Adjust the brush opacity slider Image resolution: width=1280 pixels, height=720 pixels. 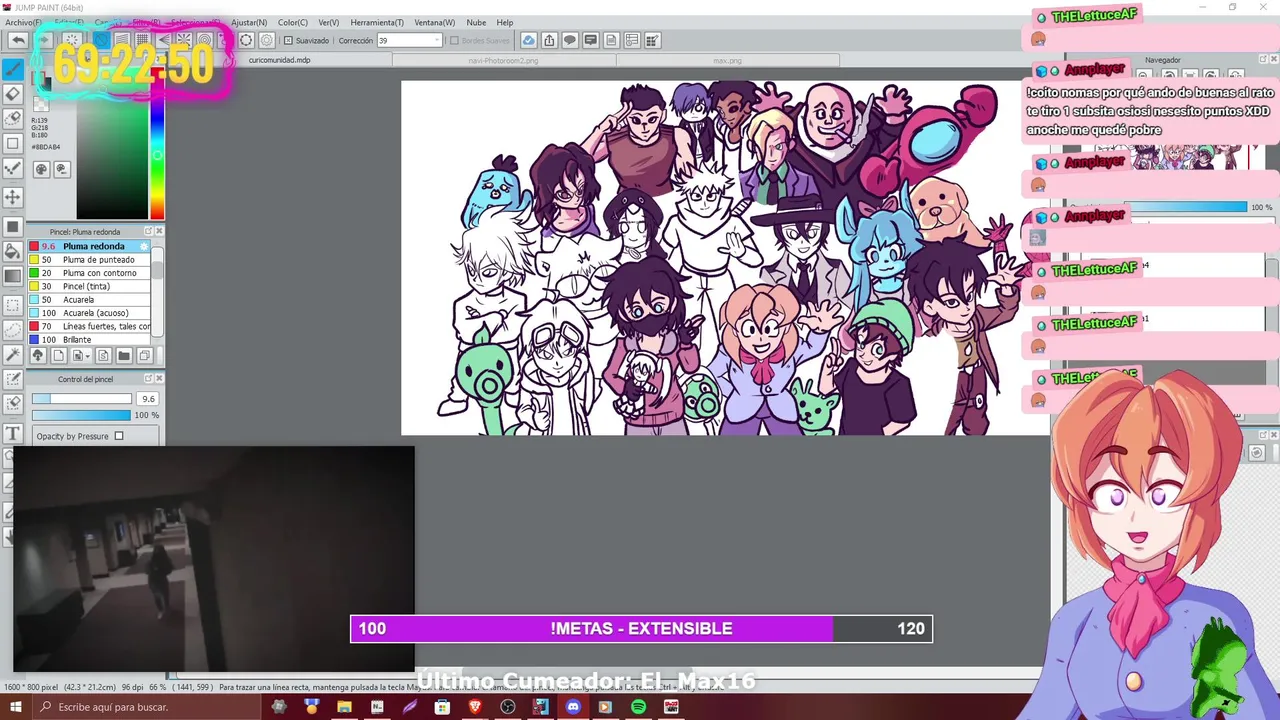(81, 415)
